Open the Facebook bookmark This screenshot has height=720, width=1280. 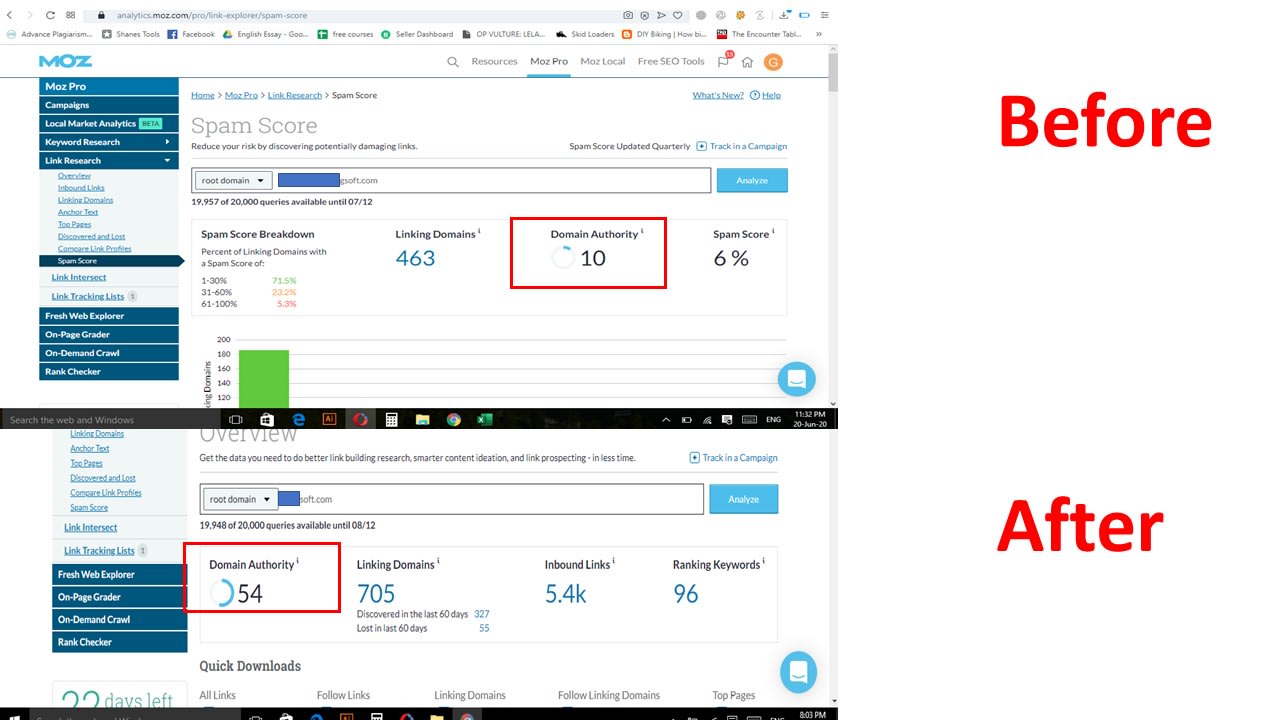(x=191, y=34)
